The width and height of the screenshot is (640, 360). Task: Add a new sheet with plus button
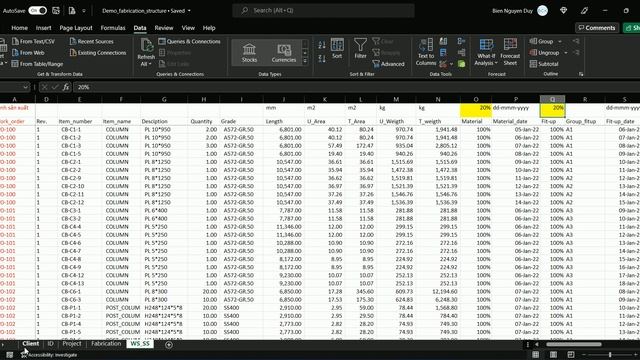pos(169,345)
